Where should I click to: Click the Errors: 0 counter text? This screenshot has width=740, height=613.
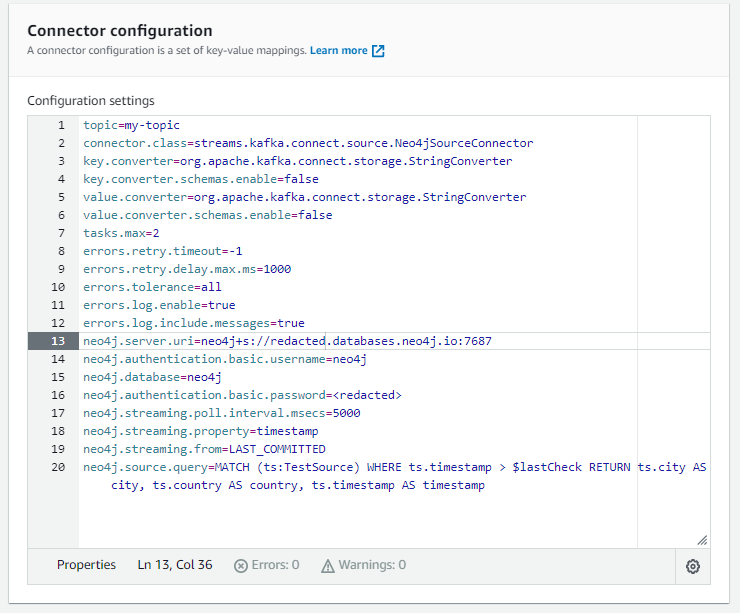[x=275, y=566]
